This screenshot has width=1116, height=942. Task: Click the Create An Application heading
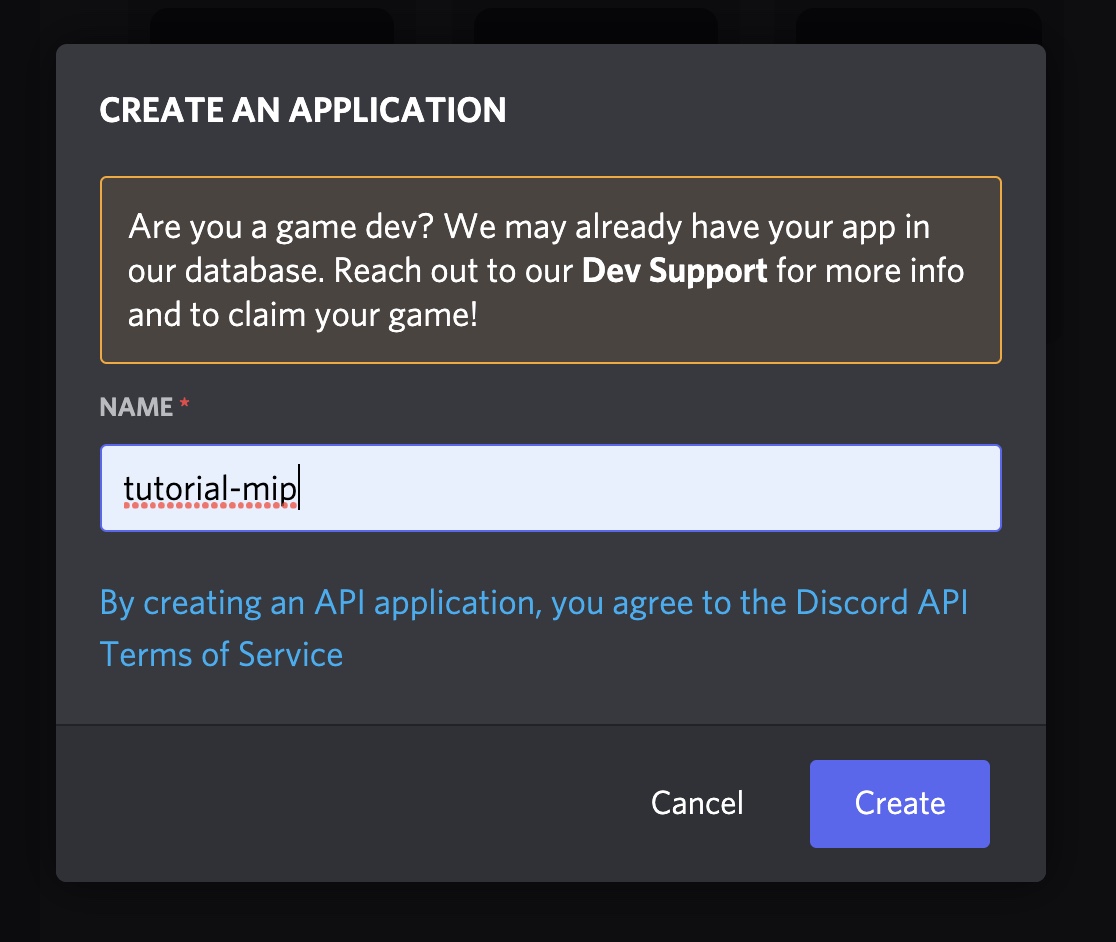pos(302,110)
